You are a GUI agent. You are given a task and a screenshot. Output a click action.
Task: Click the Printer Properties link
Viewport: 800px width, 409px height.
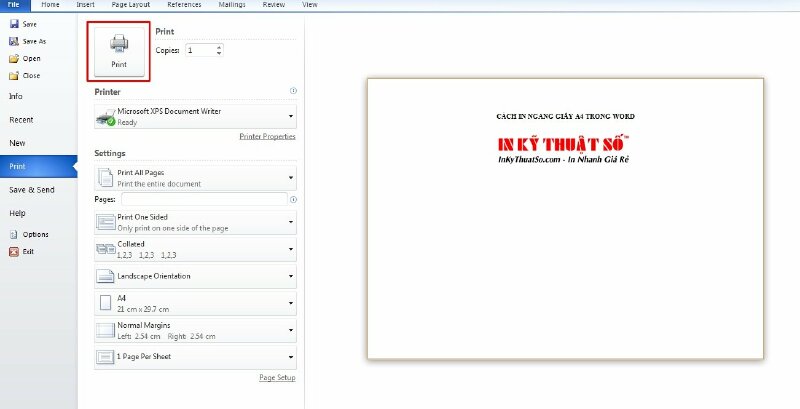click(267, 136)
